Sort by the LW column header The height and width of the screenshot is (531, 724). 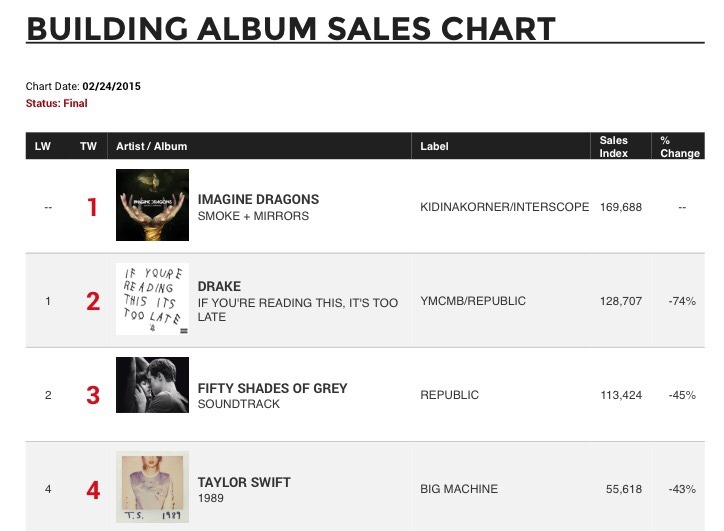42,146
